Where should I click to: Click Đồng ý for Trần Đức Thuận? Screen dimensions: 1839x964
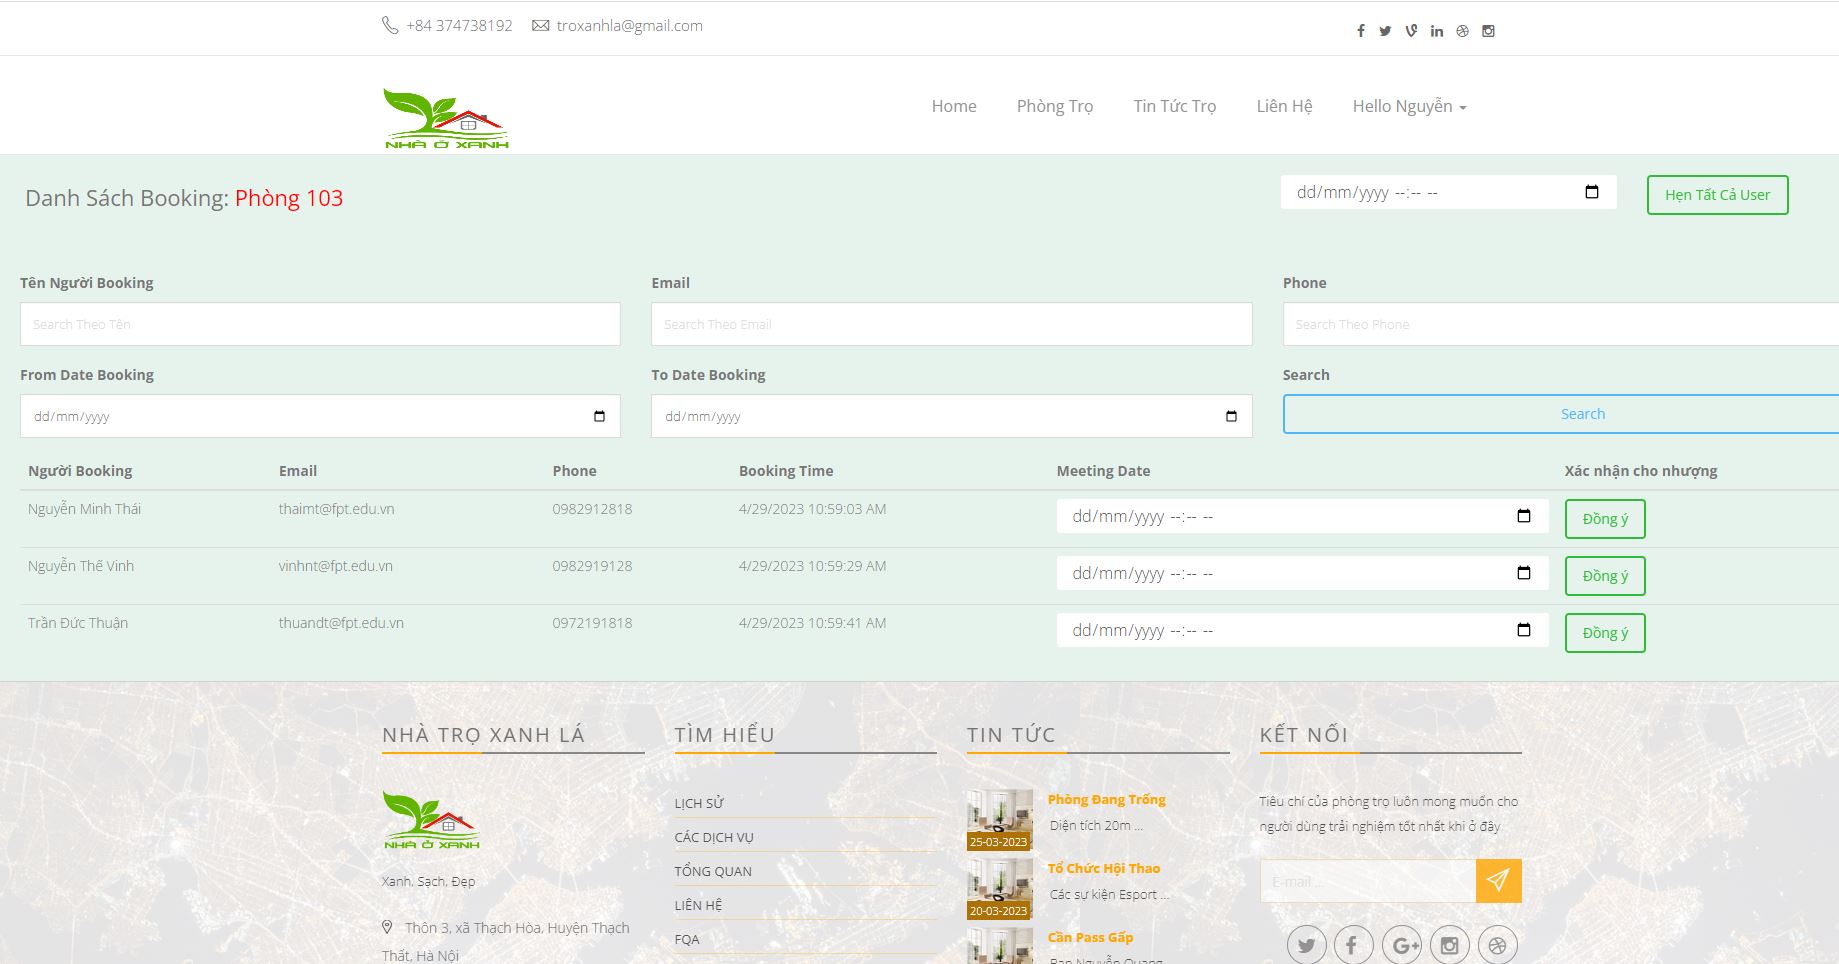click(1604, 632)
